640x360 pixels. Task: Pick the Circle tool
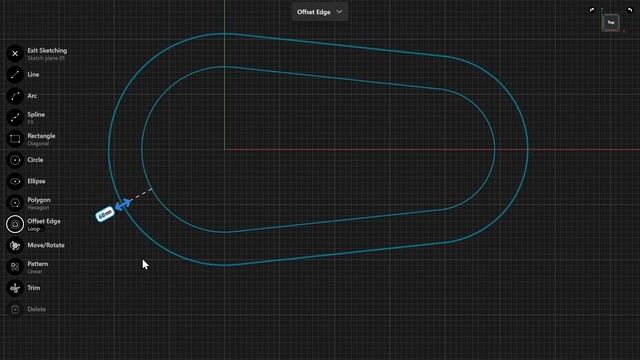pos(15,160)
